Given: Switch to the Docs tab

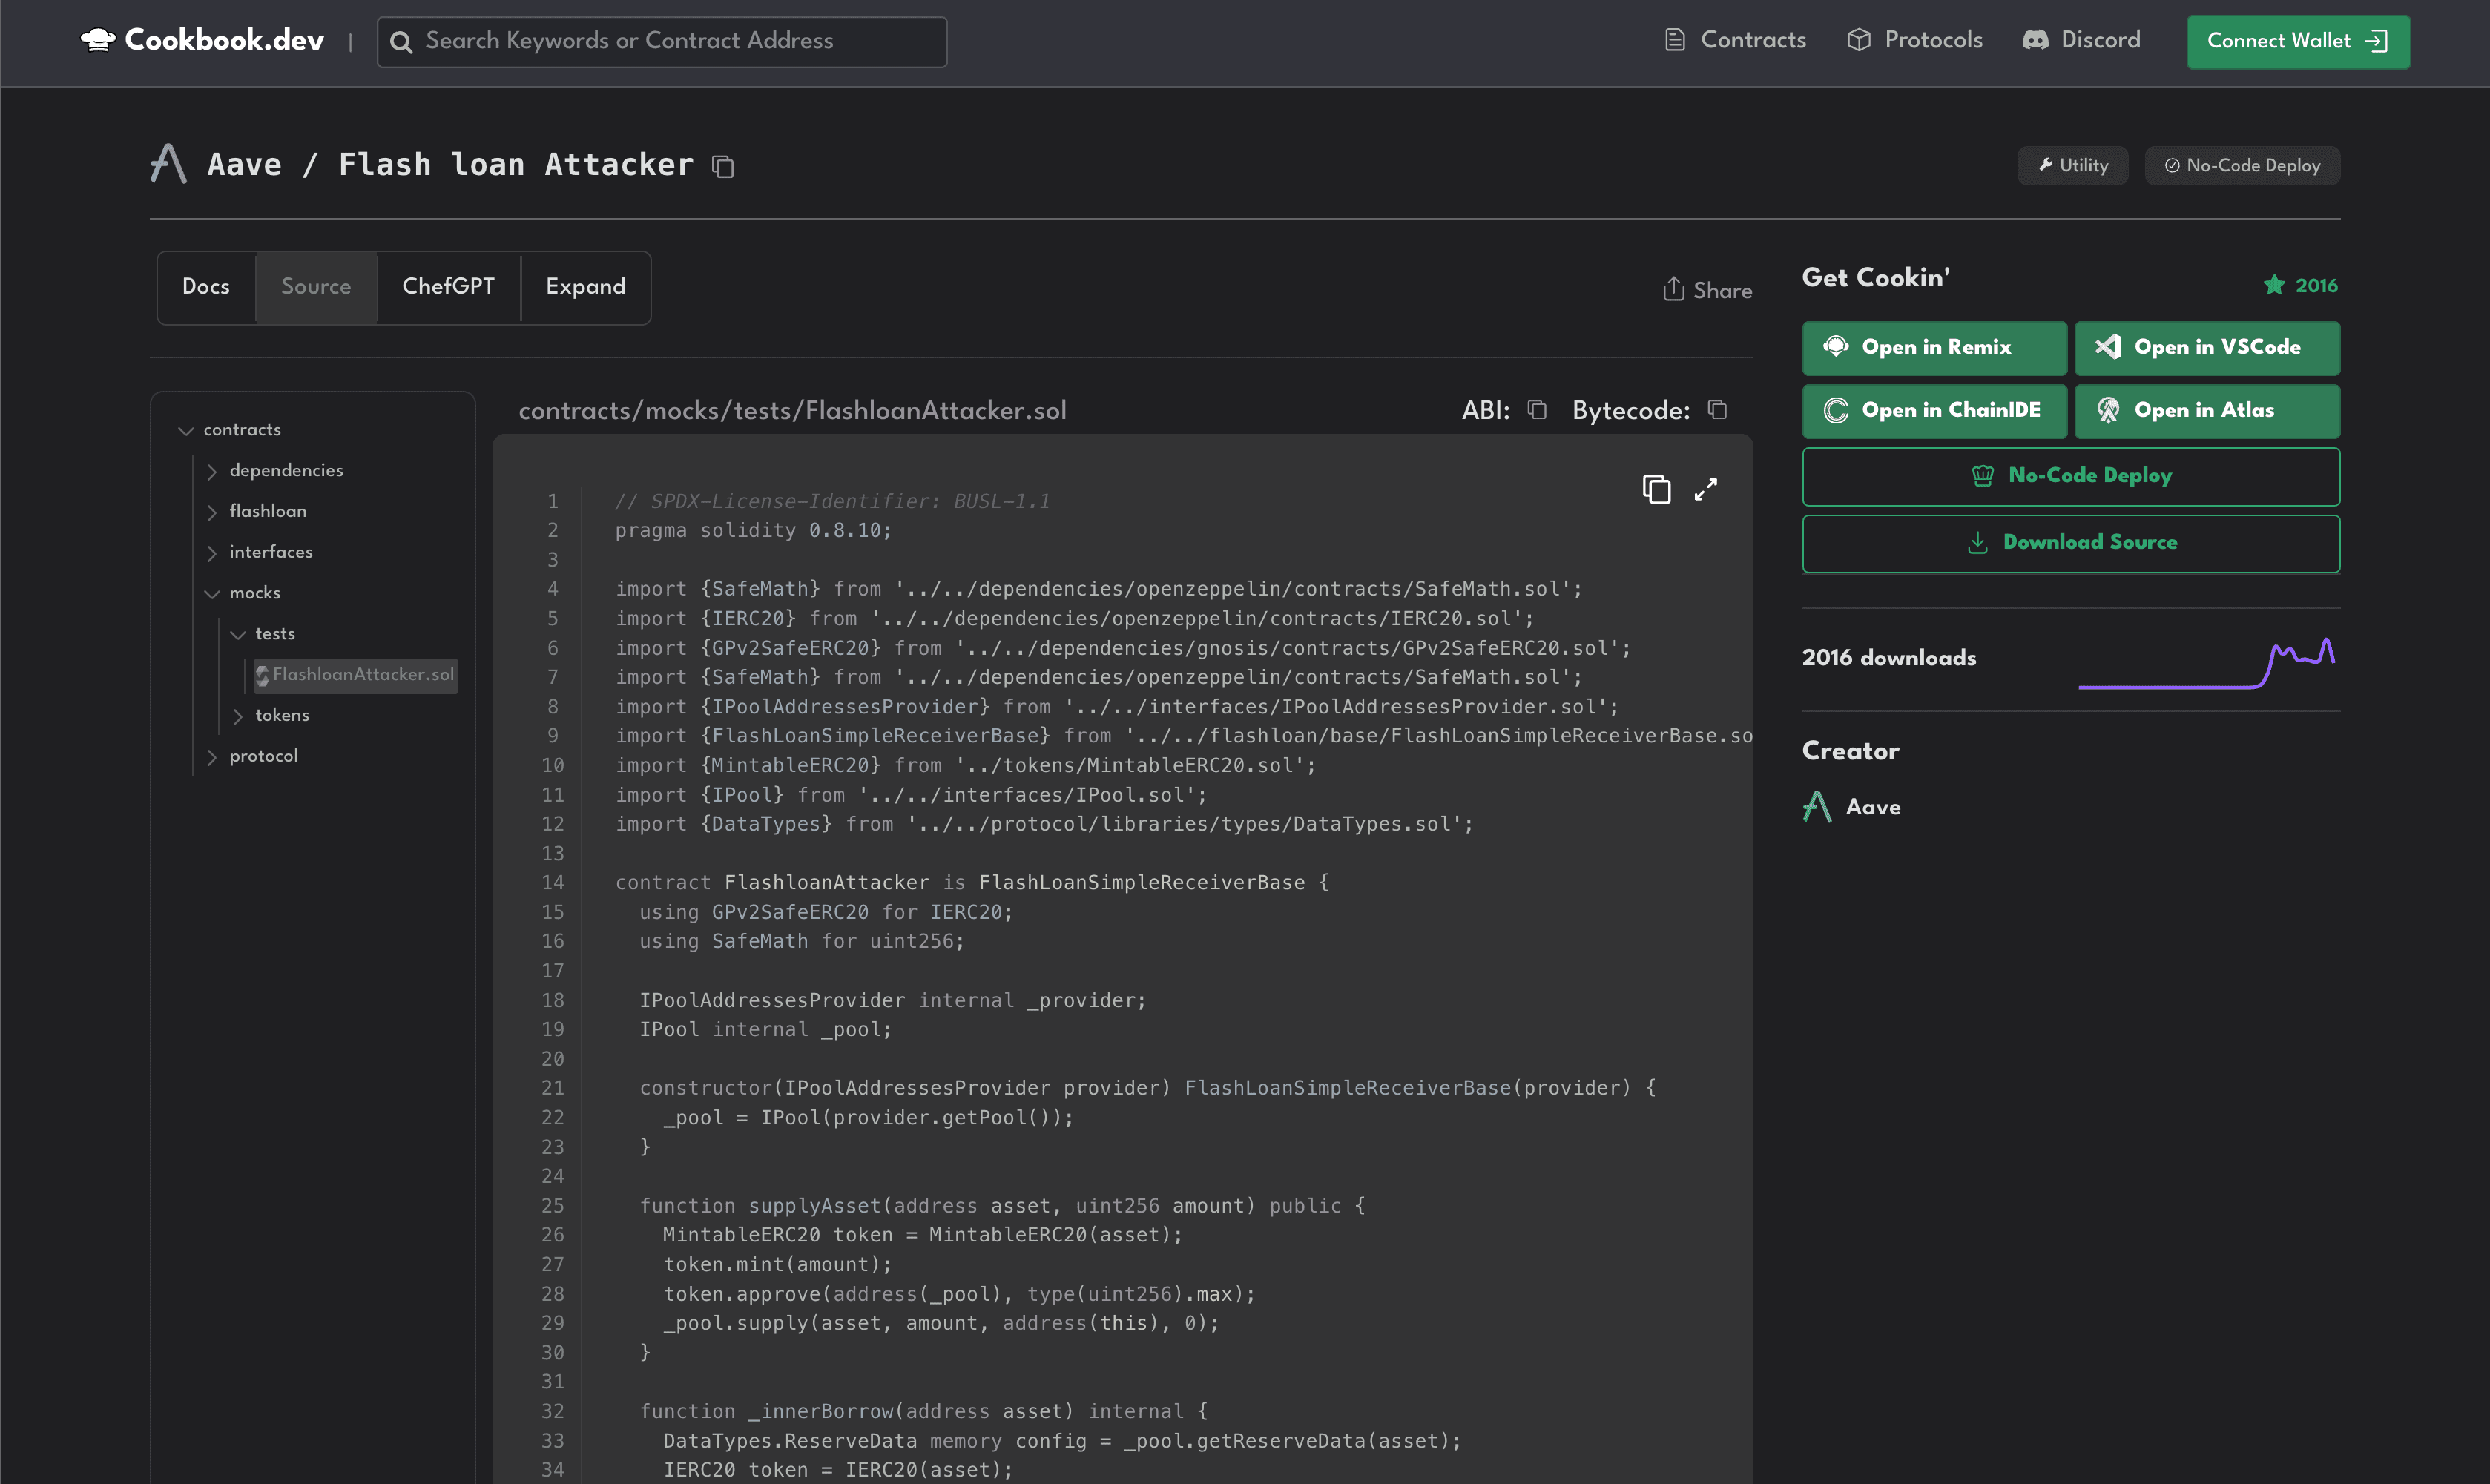Looking at the screenshot, I should (206, 287).
